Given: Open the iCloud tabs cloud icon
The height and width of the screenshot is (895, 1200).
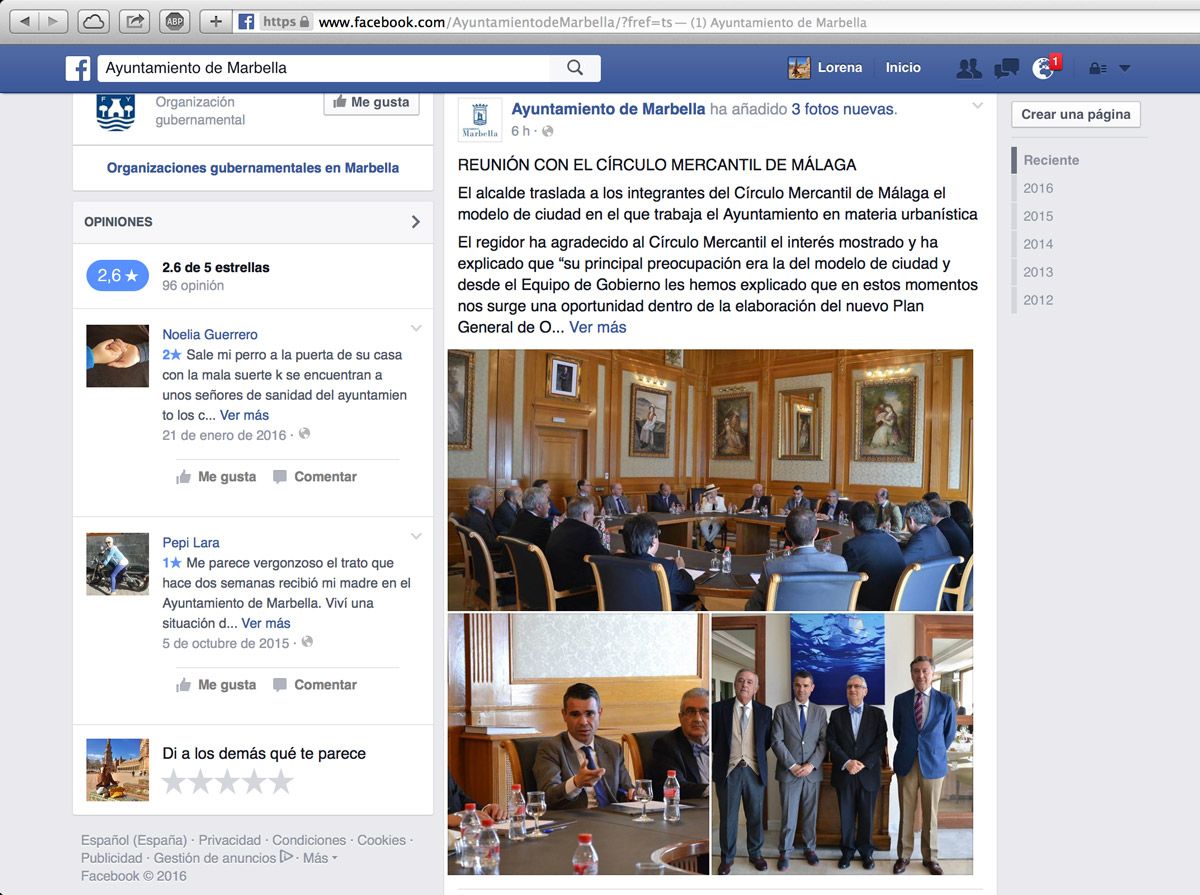Looking at the screenshot, I should point(93,21).
